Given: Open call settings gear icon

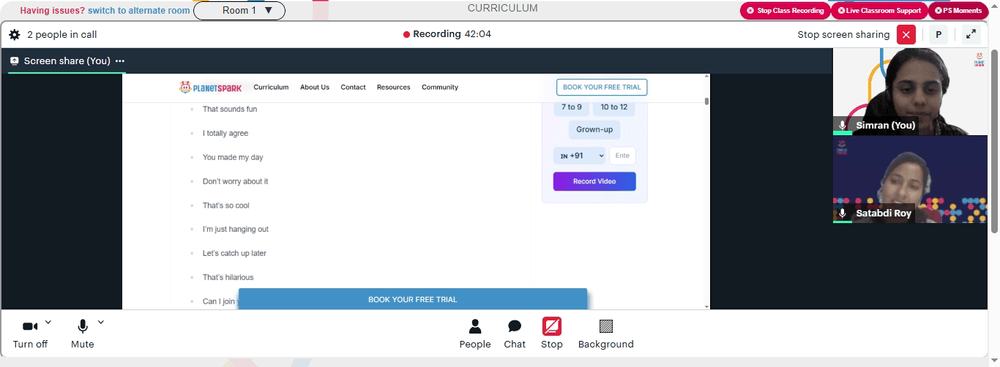Looking at the screenshot, I should pyautogui.click(x=14, y=34).
